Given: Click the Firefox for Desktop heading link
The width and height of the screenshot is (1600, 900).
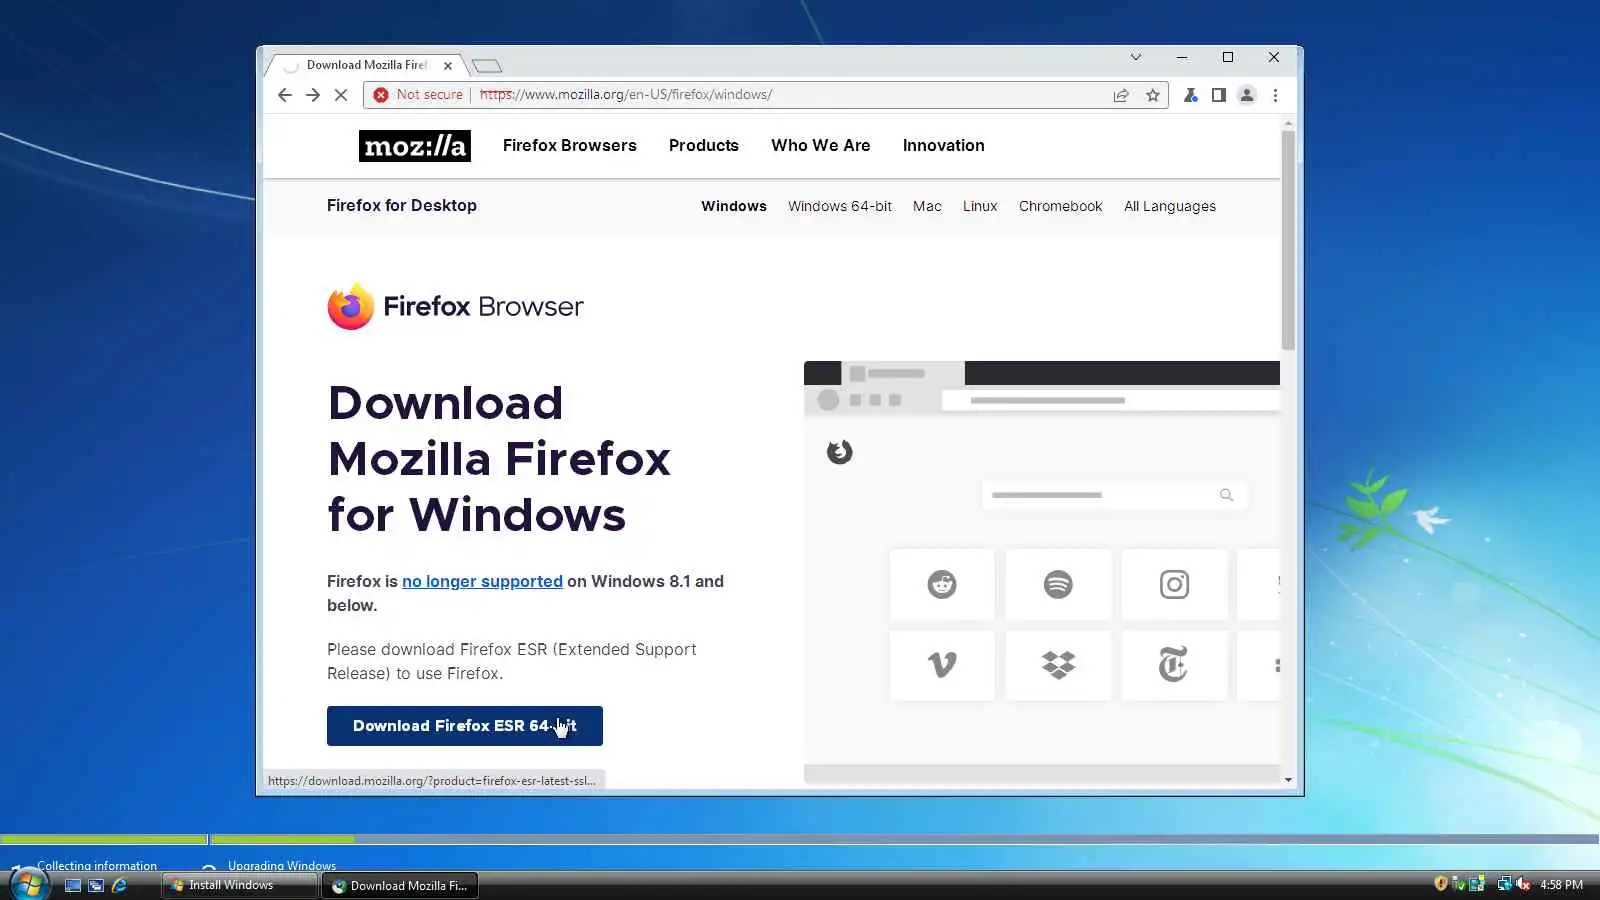Looking at the screenshot, I should click(402, 205).
